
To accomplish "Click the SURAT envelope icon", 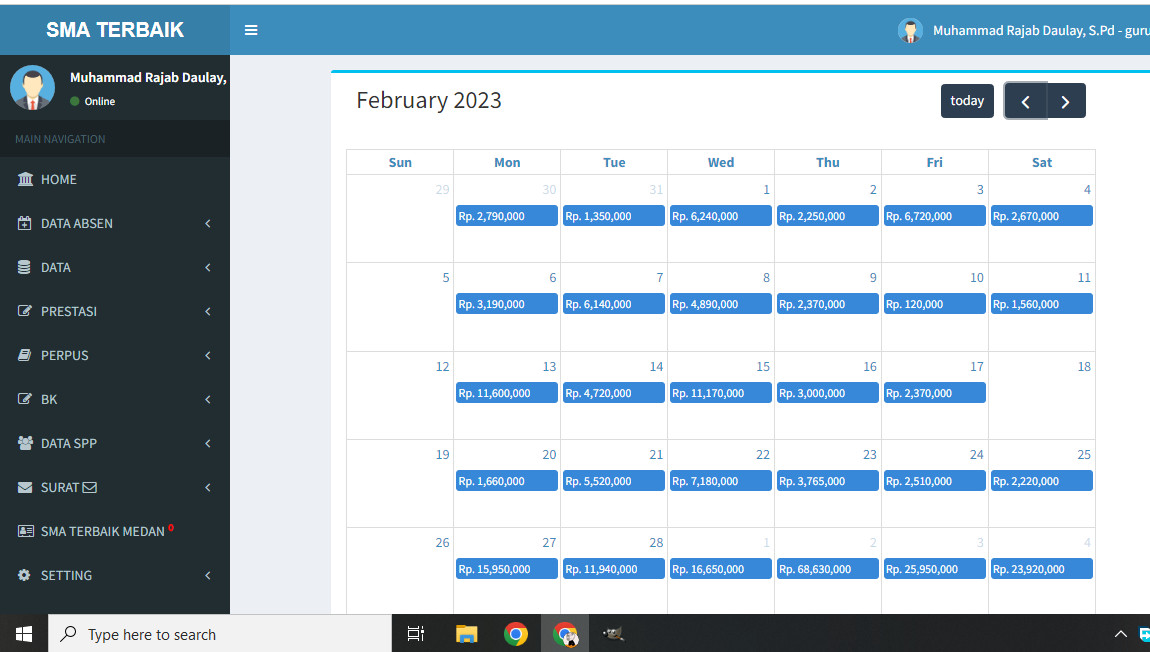I will click(25, 487).
